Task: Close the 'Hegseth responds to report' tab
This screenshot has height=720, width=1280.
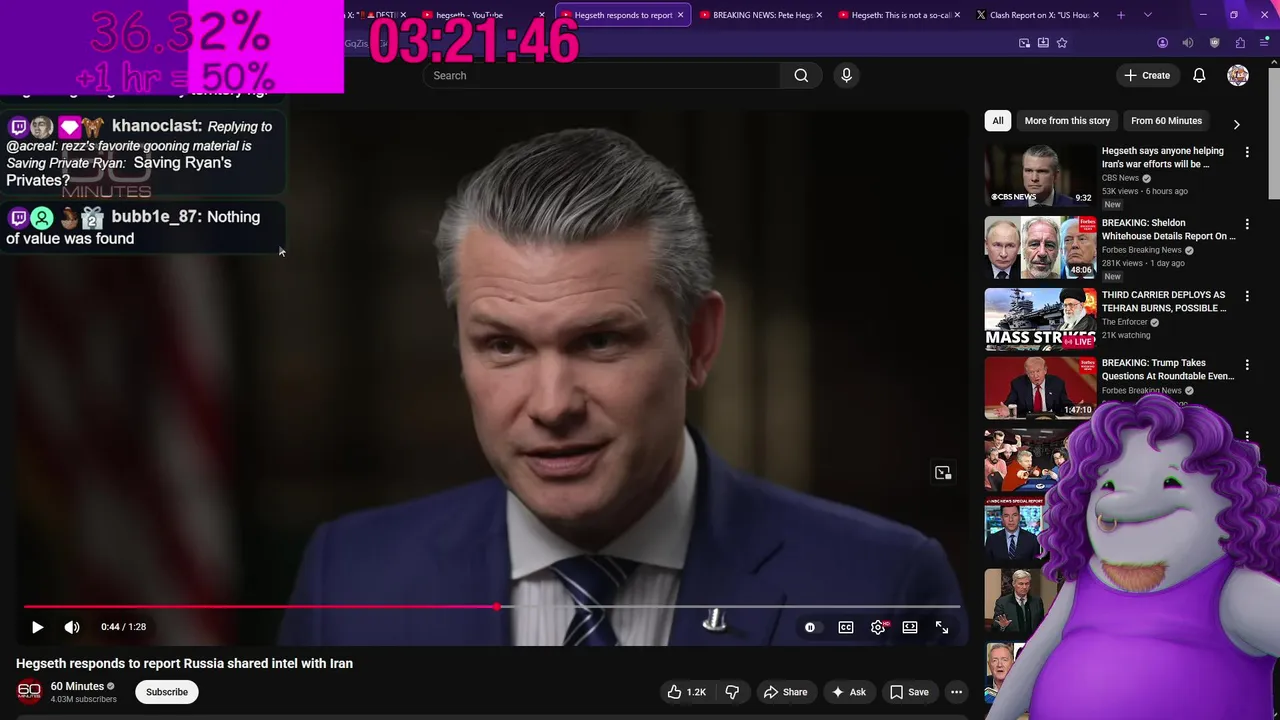Action: 681,15
